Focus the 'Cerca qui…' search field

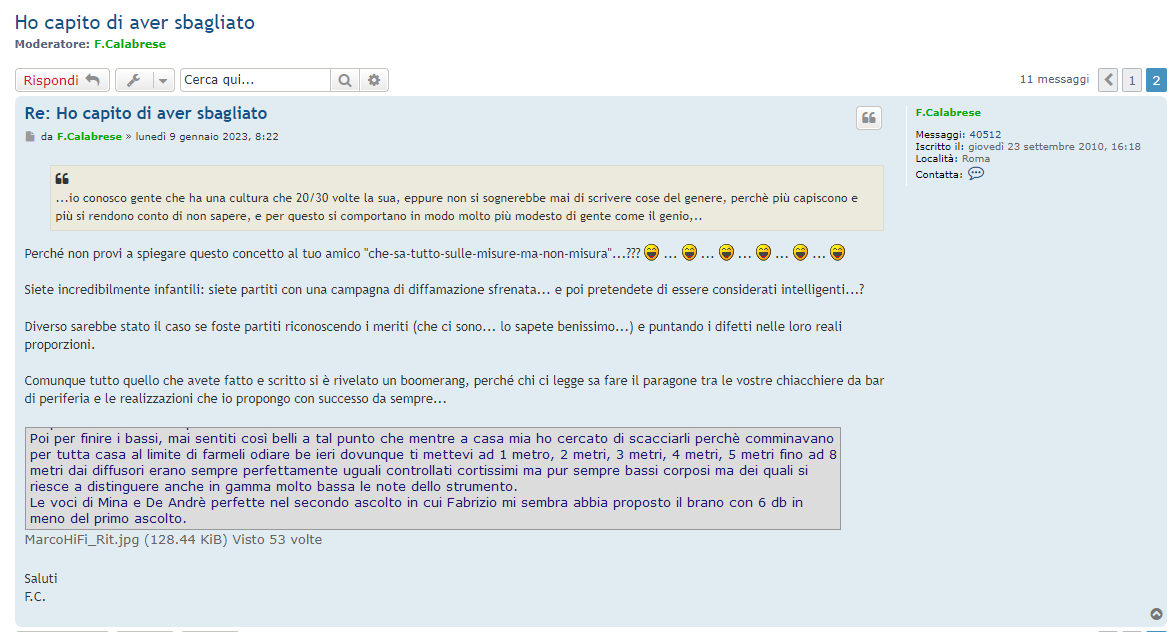pyautogui.click(x=255, y=80)
